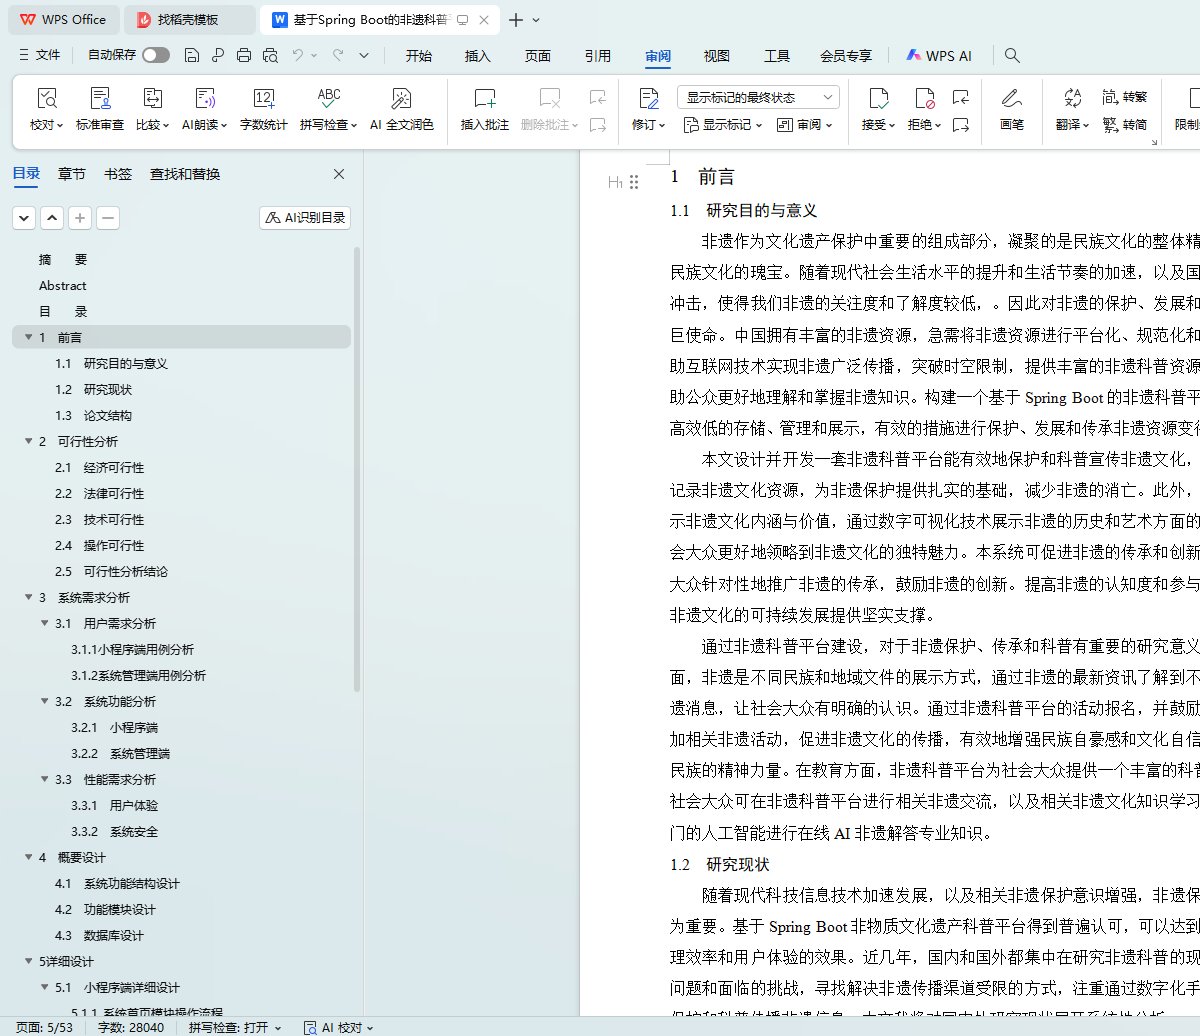Screen dimensions: 1200x1036
Task: Go to 1.2 研究现状 in outline
Action: 107,389
